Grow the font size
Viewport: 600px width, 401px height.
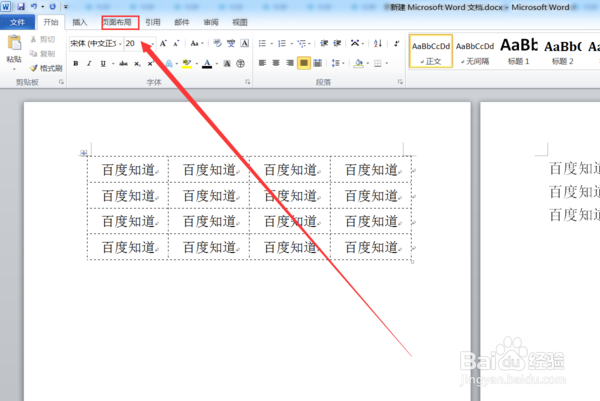click(163, 43)
